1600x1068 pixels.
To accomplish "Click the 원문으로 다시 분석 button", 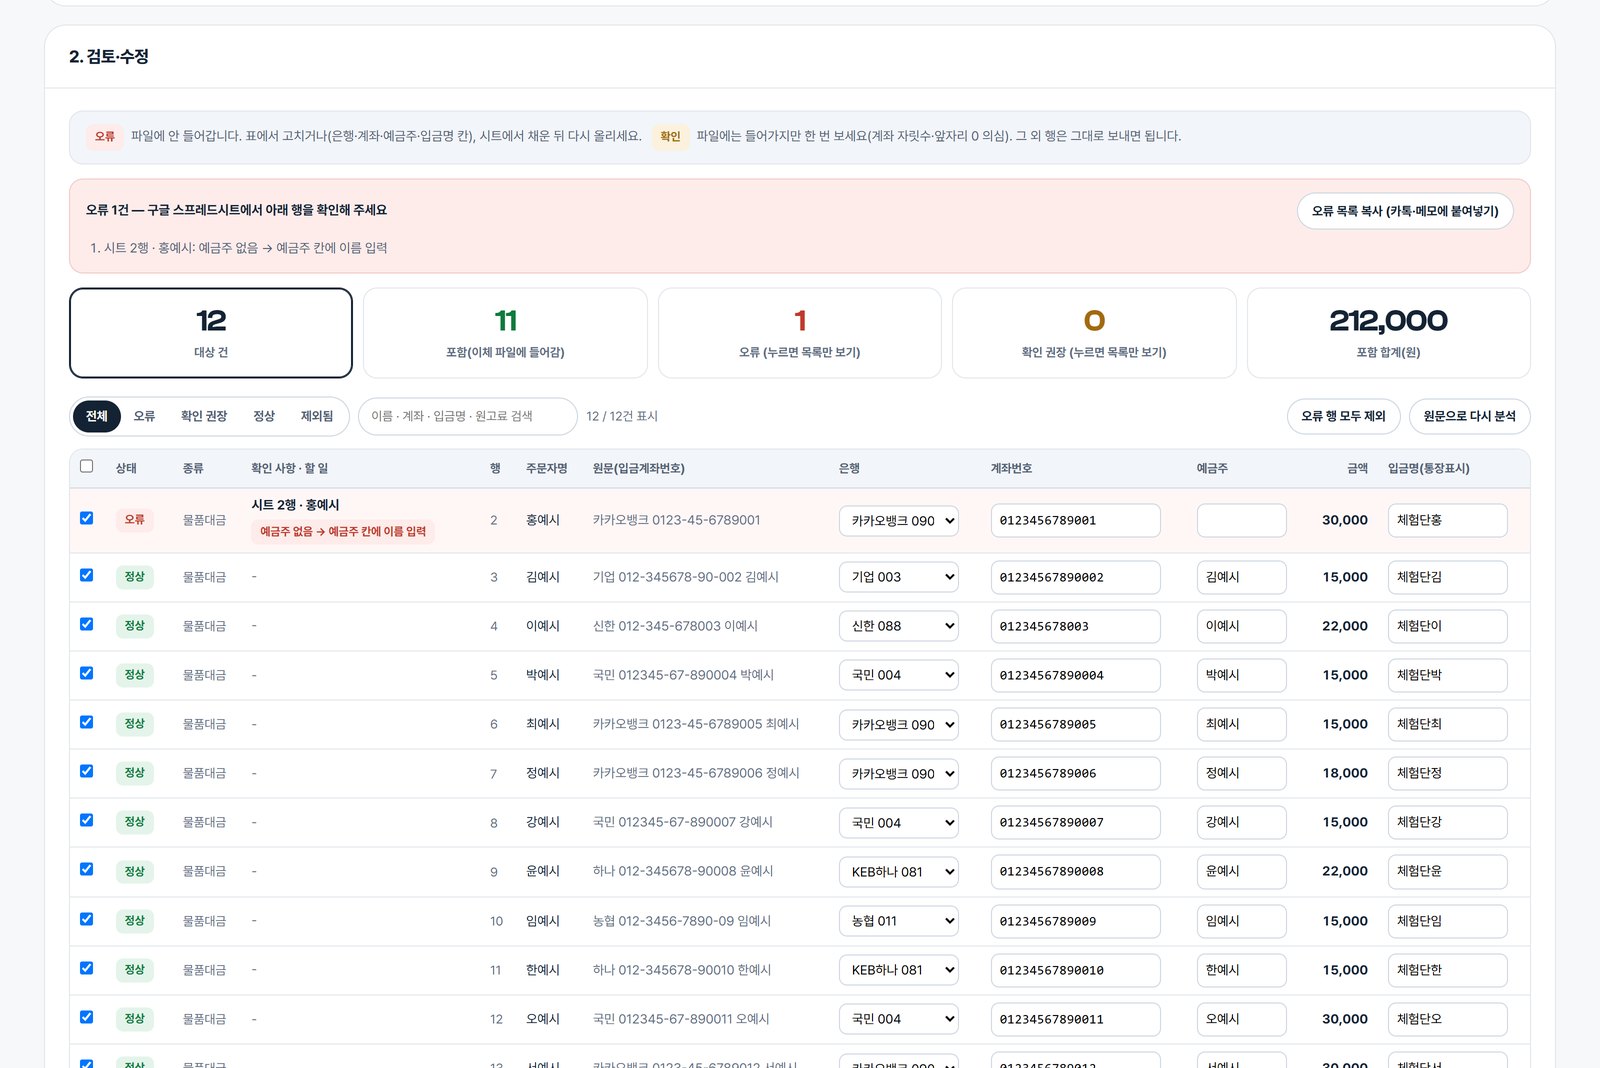I will click(x=1469, y=416).
